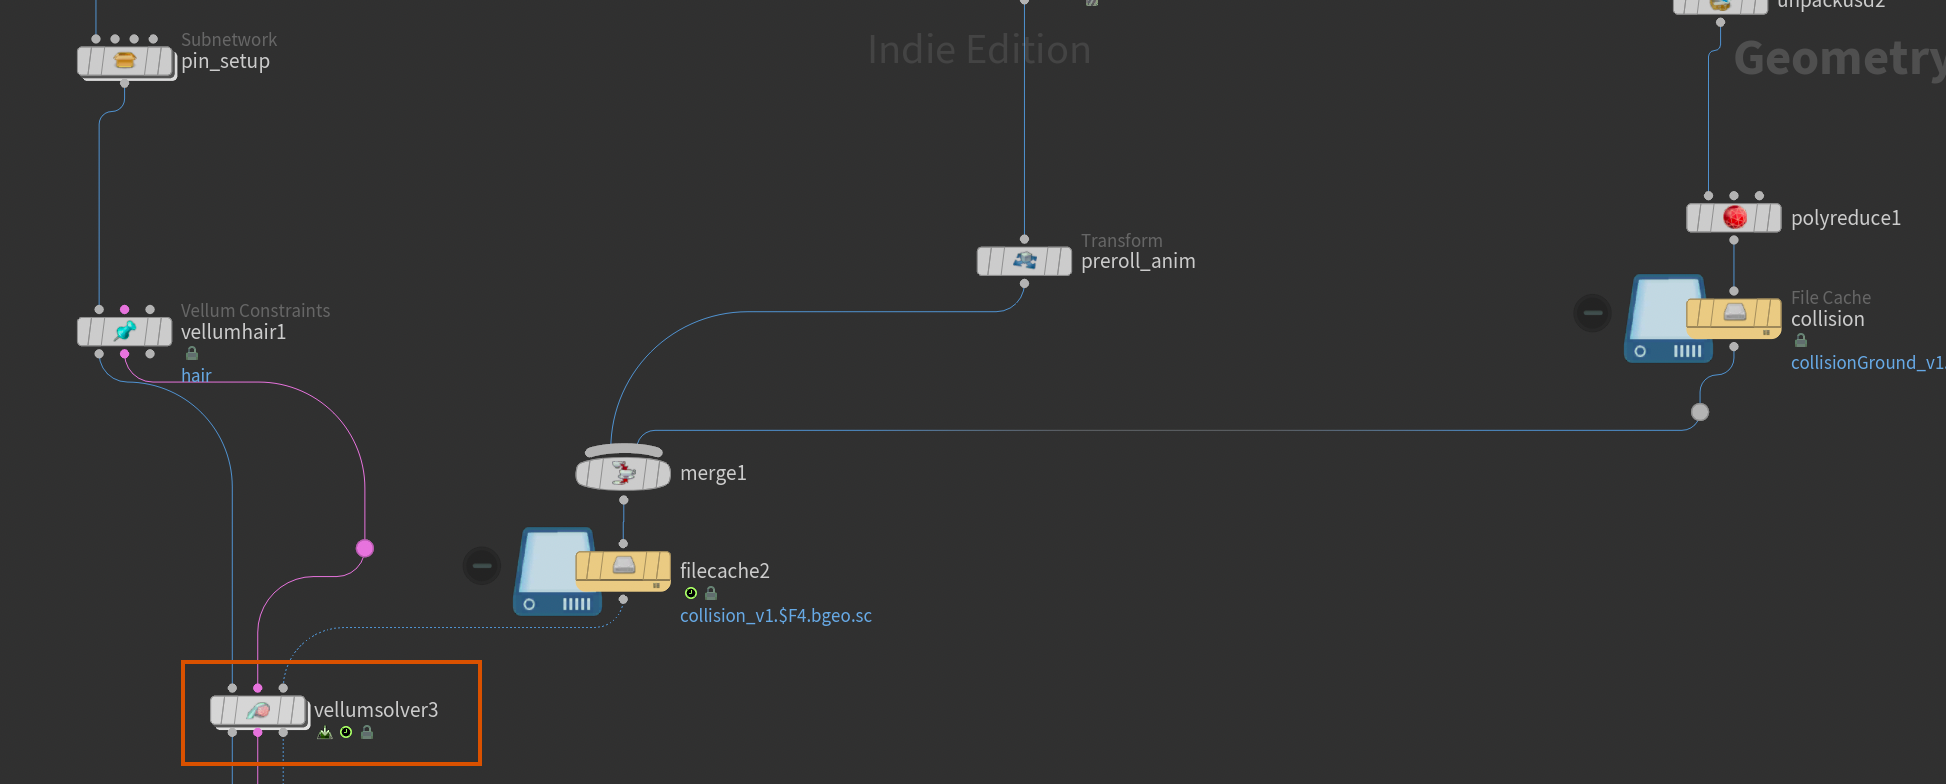
Task: Select the pin_setup subnetwork node icon
Action: pyautogui.click(x=125, y=62)
